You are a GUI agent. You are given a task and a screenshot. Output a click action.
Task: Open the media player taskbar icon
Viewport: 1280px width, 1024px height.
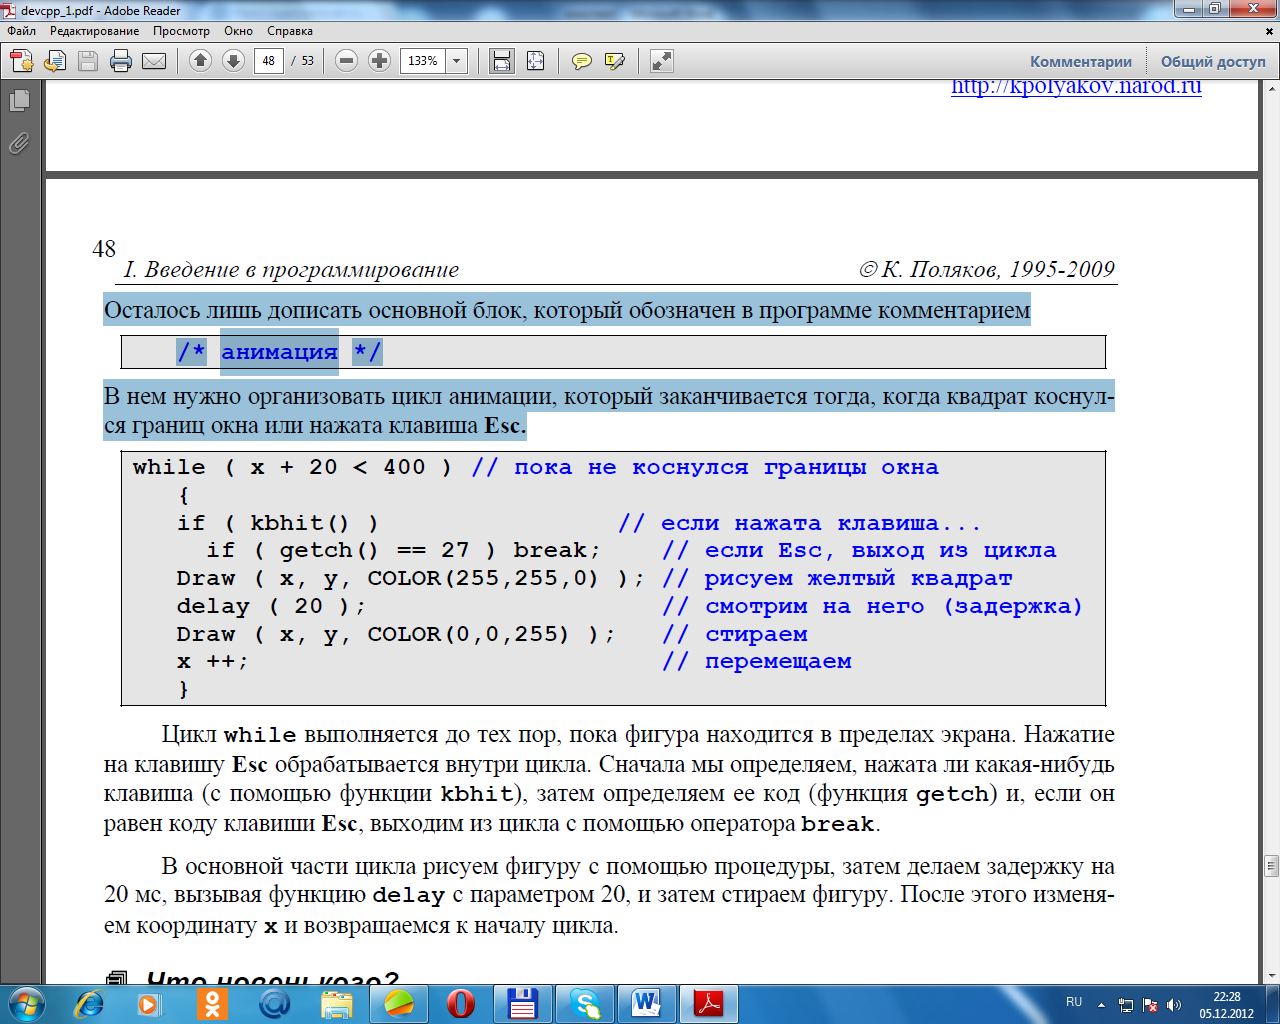[x=150, y=1004]
